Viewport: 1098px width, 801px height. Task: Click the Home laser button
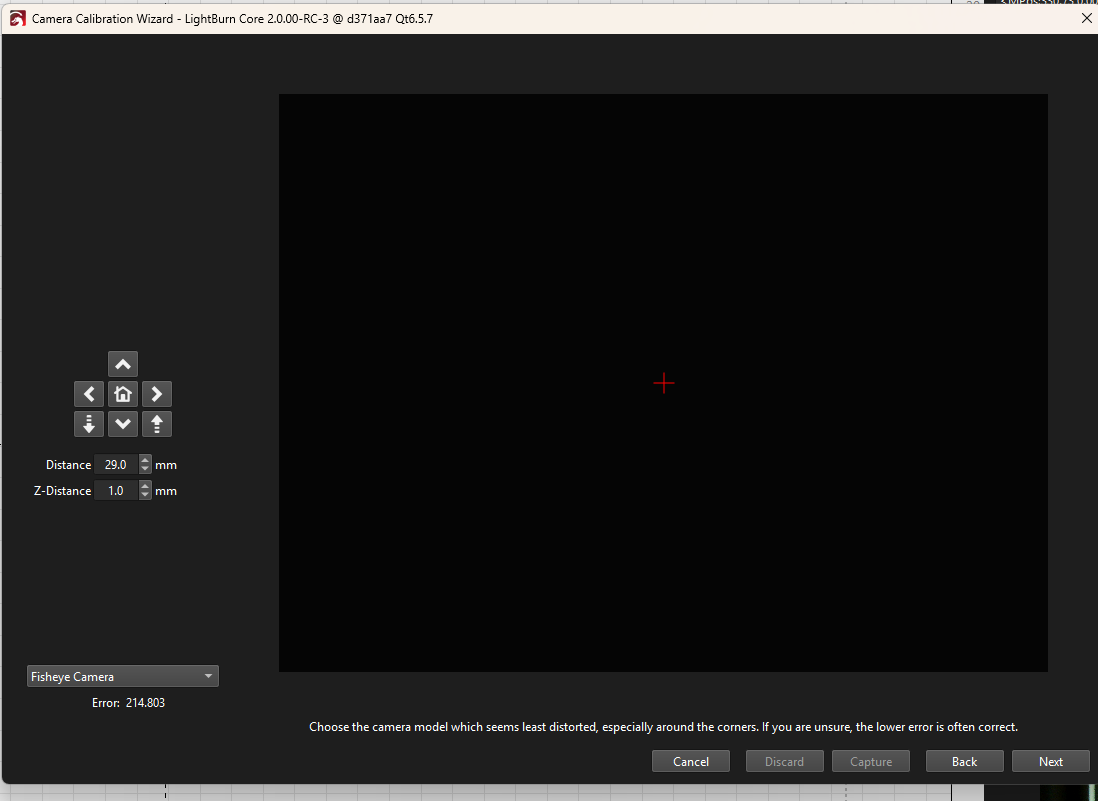(123, 394)
